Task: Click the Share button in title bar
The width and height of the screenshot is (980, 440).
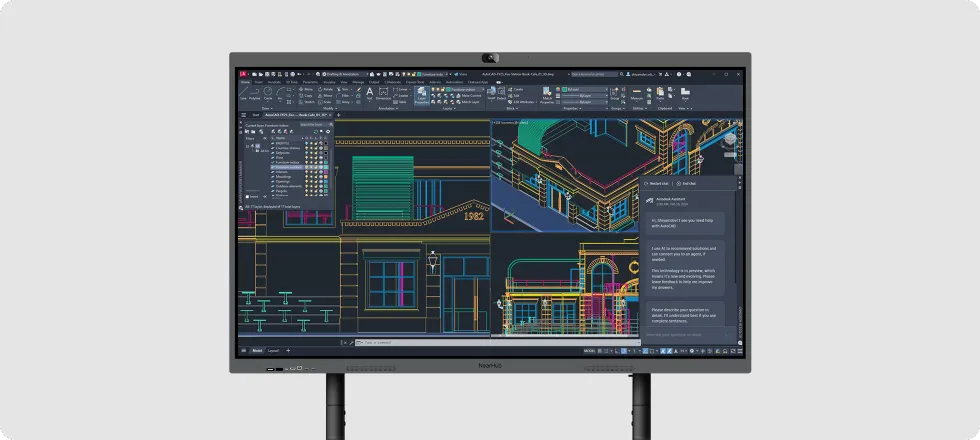Action: [x=461, y=74]
